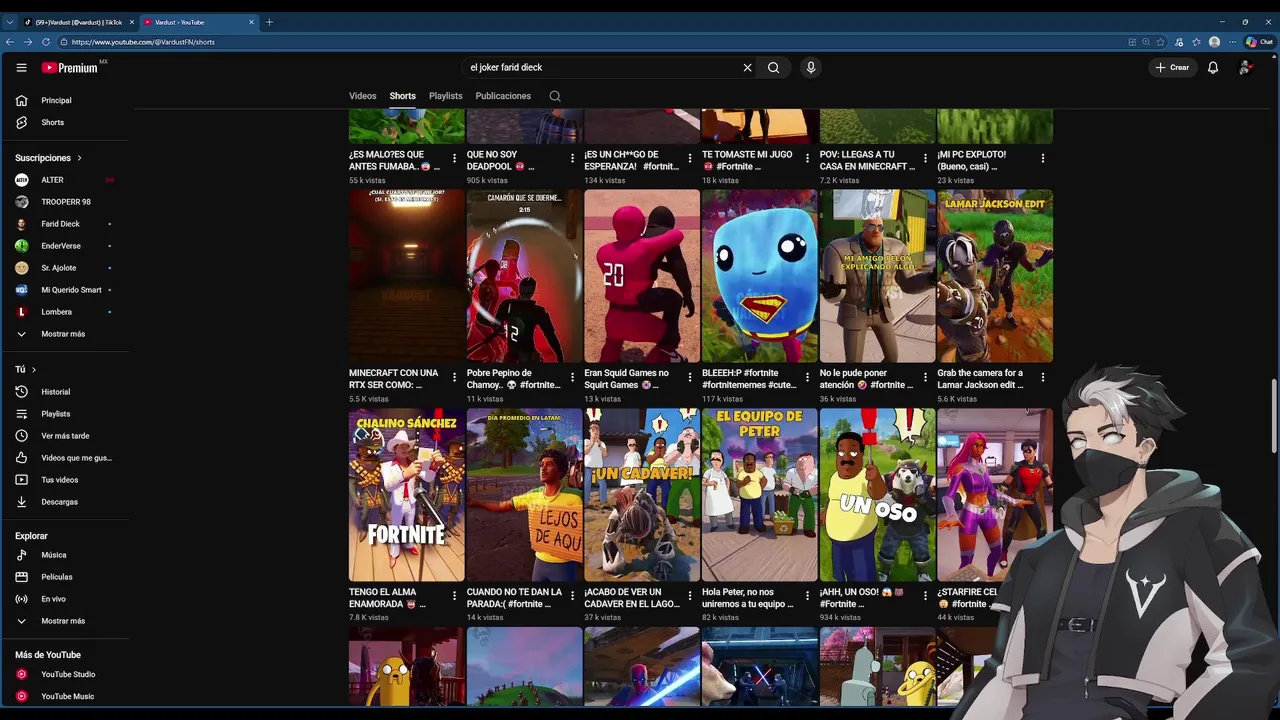Expand the Suscripciones section chevron
1280x720 pixels.
79,158
